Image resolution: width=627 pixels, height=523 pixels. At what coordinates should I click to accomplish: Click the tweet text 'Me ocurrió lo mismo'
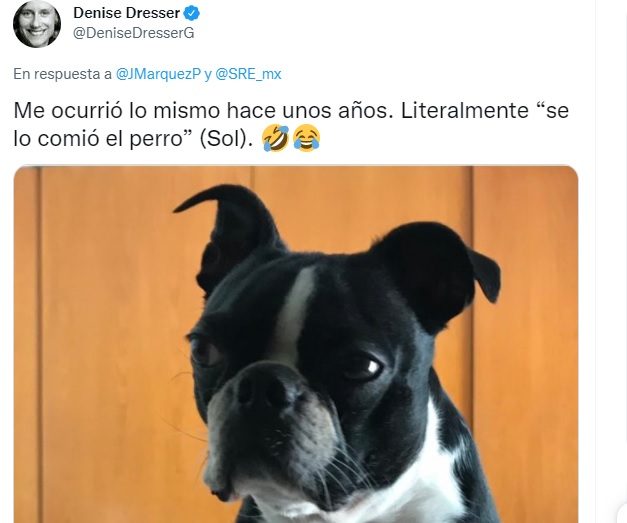(117, 110)
